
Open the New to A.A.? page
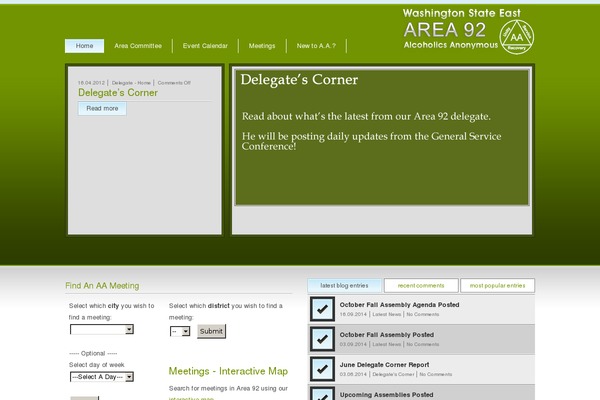coord(316,46)
